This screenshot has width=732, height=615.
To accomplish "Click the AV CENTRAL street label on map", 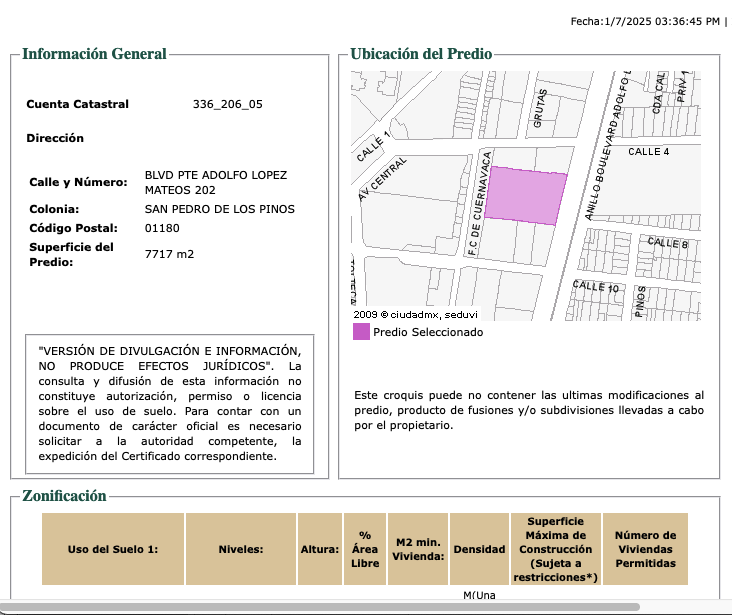I will point(382,179).
